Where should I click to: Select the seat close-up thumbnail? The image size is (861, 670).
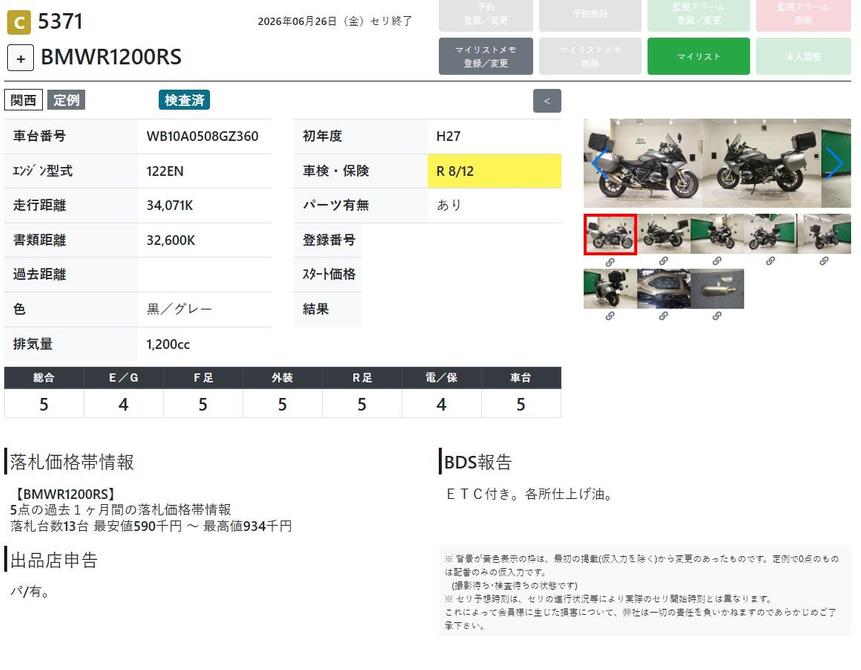[663, 289]
